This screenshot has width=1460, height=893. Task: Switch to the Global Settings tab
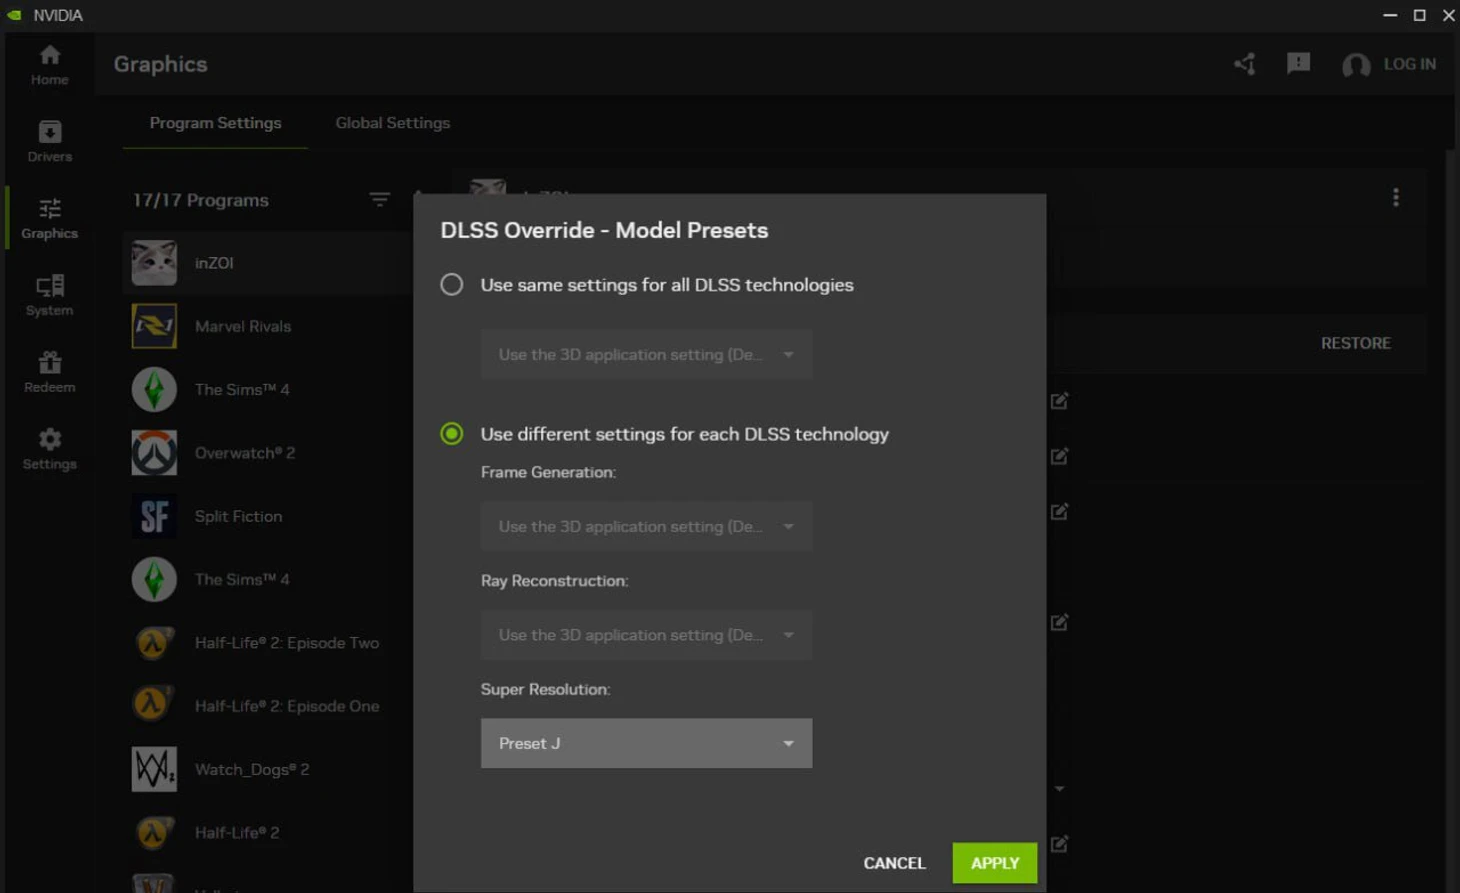pos(392,123)
